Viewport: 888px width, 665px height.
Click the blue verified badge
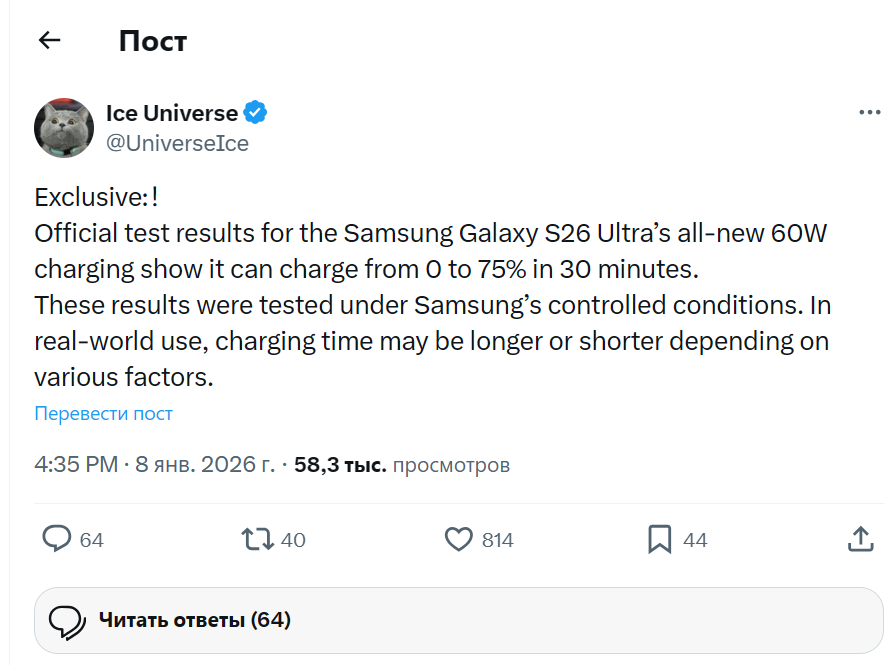point(256,113)
